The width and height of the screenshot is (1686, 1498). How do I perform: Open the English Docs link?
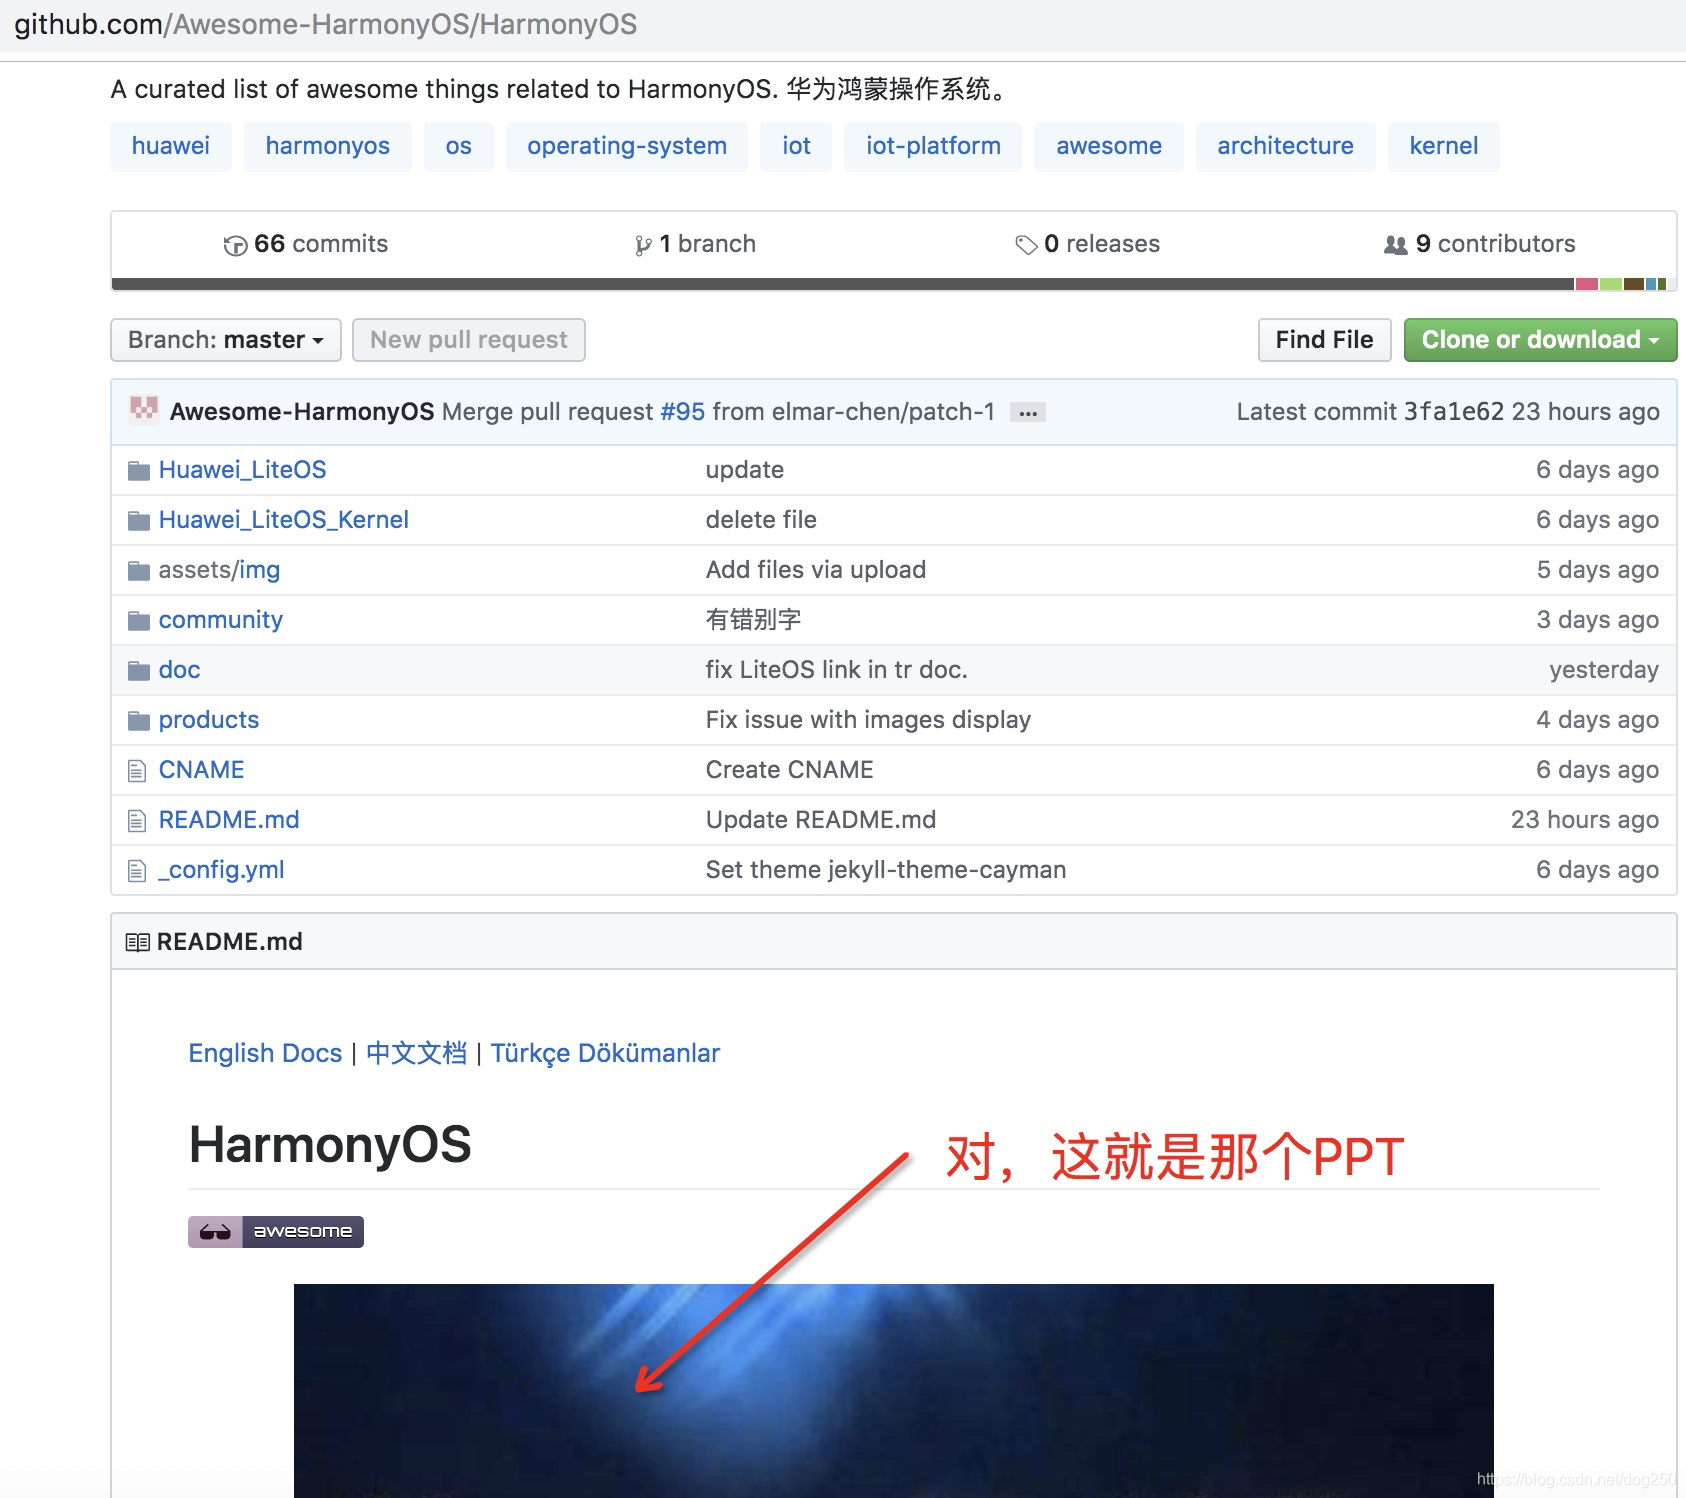point(265,1054)
